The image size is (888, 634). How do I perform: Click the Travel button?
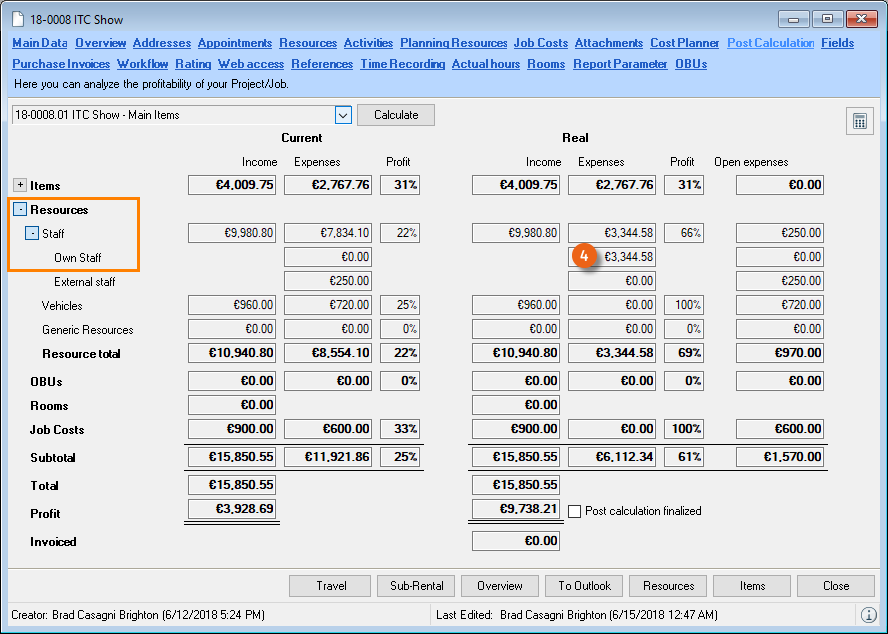[x=331, y=586]
